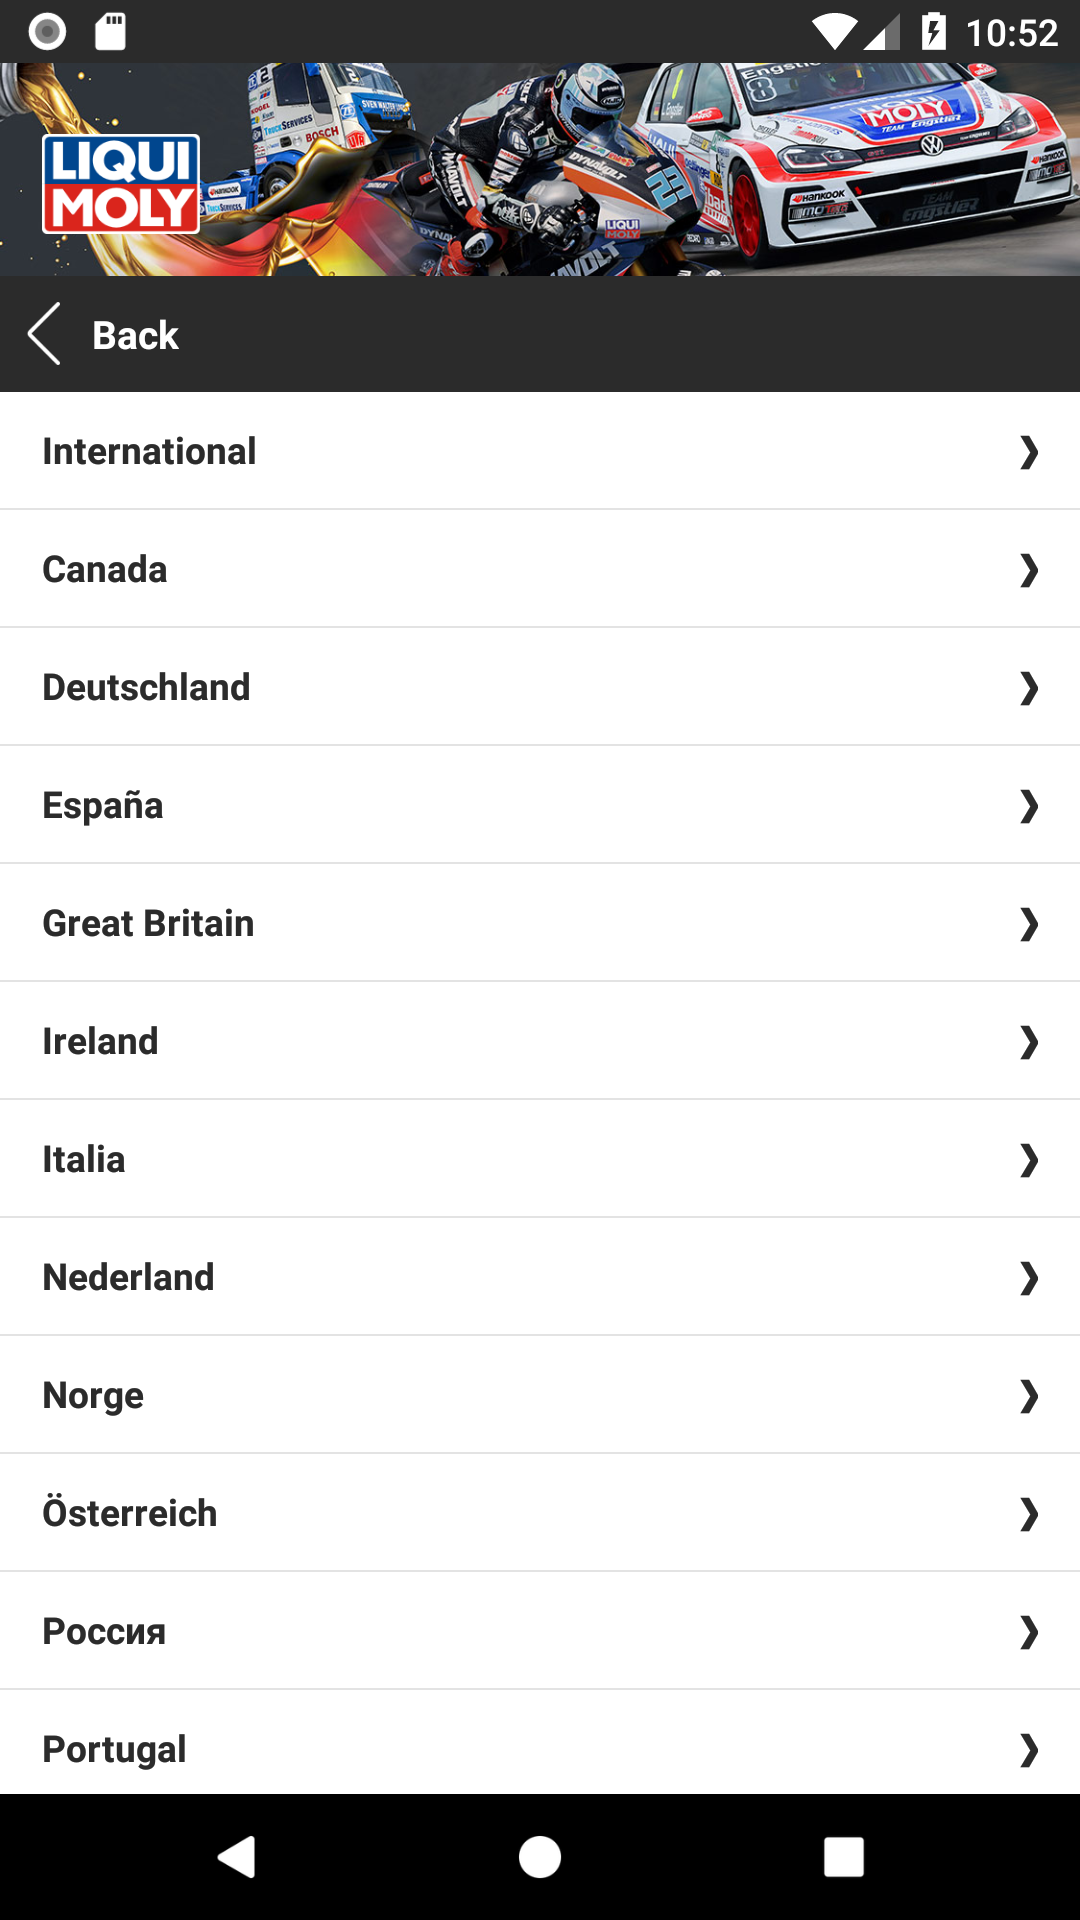The width and height of the screenshot is (1080, 1920).
Task: Open the Portugal entry
Action: tap(114, 1749)
